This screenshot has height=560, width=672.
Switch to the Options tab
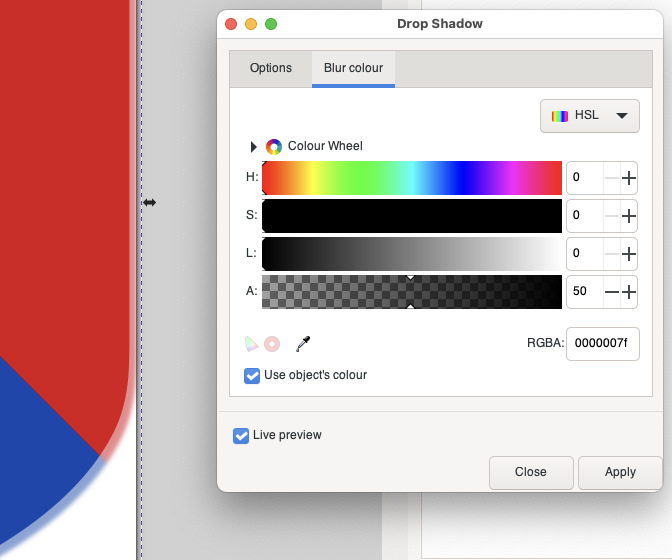(271, 68)
